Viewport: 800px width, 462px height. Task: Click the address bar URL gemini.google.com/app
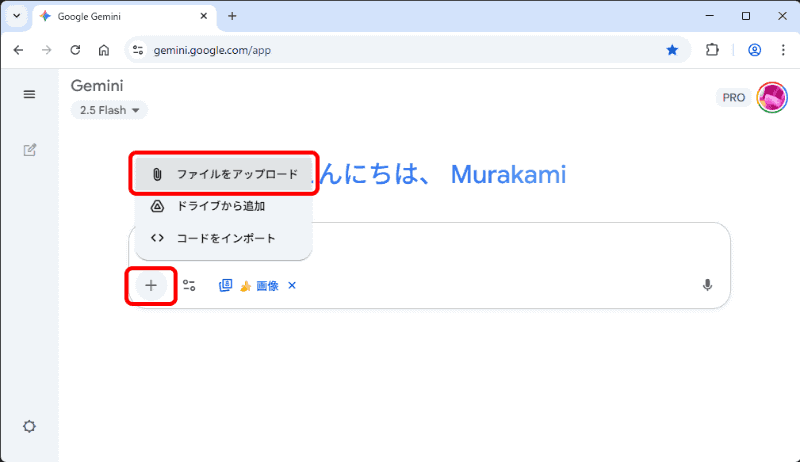click(x=212, y=50)
